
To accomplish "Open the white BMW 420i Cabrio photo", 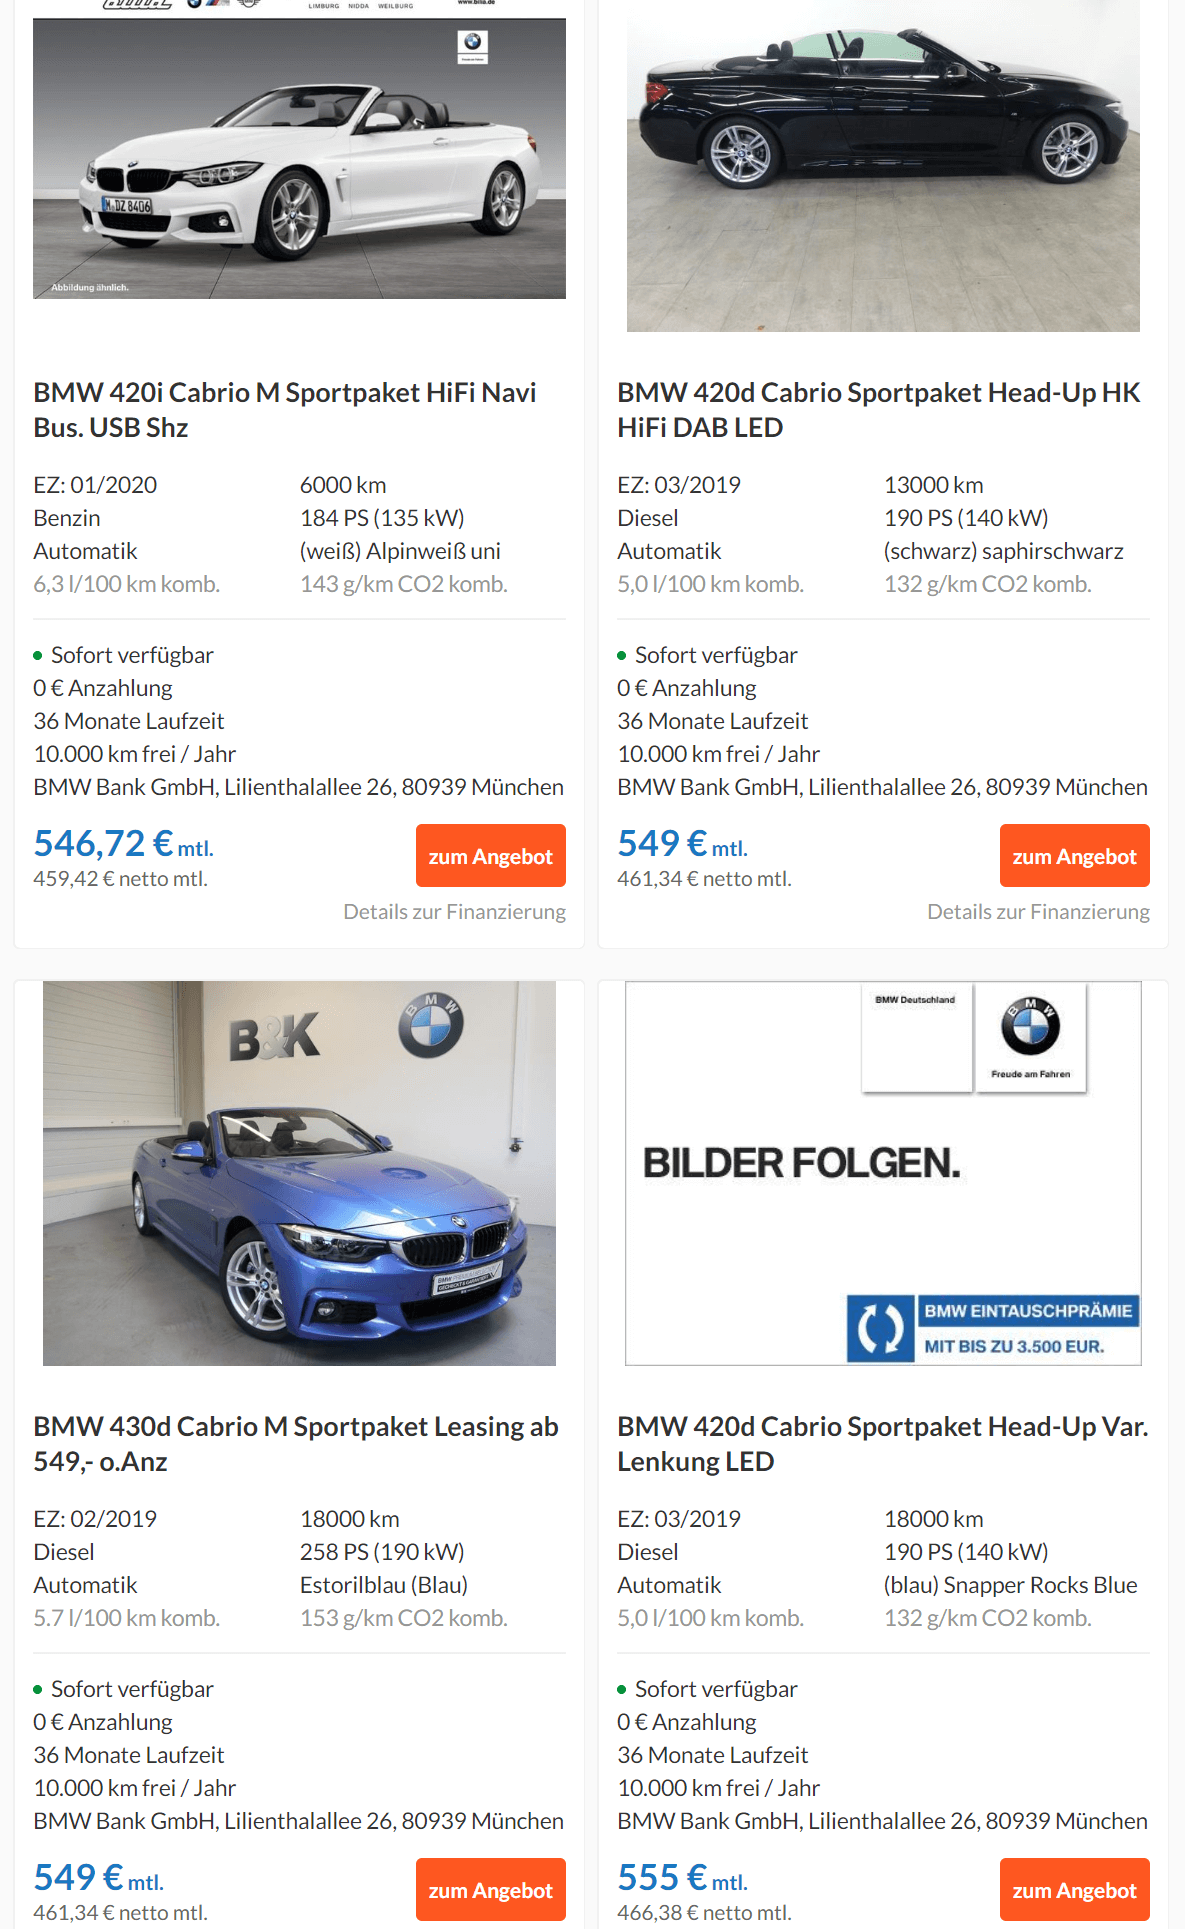I will pyautogui.click(x=299, y=158).
